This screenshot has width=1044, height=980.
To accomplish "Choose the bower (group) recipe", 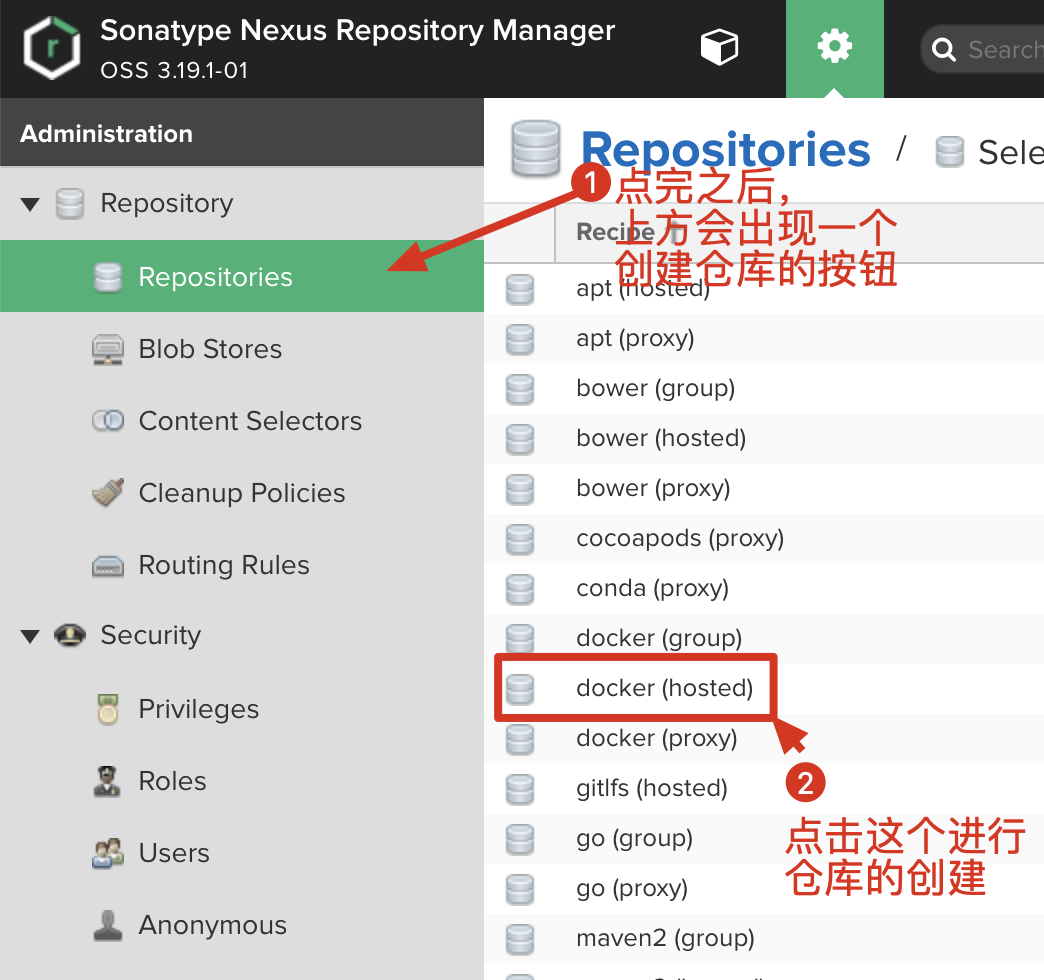I will pyautogui.click(x=655, y=388).
